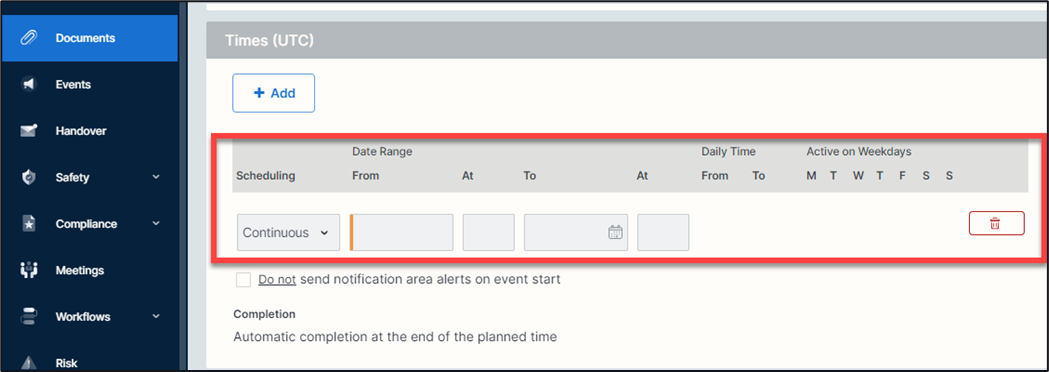1049x372 pixels.
Task: Click the Safety shield icon
Action: pos(29,177)
